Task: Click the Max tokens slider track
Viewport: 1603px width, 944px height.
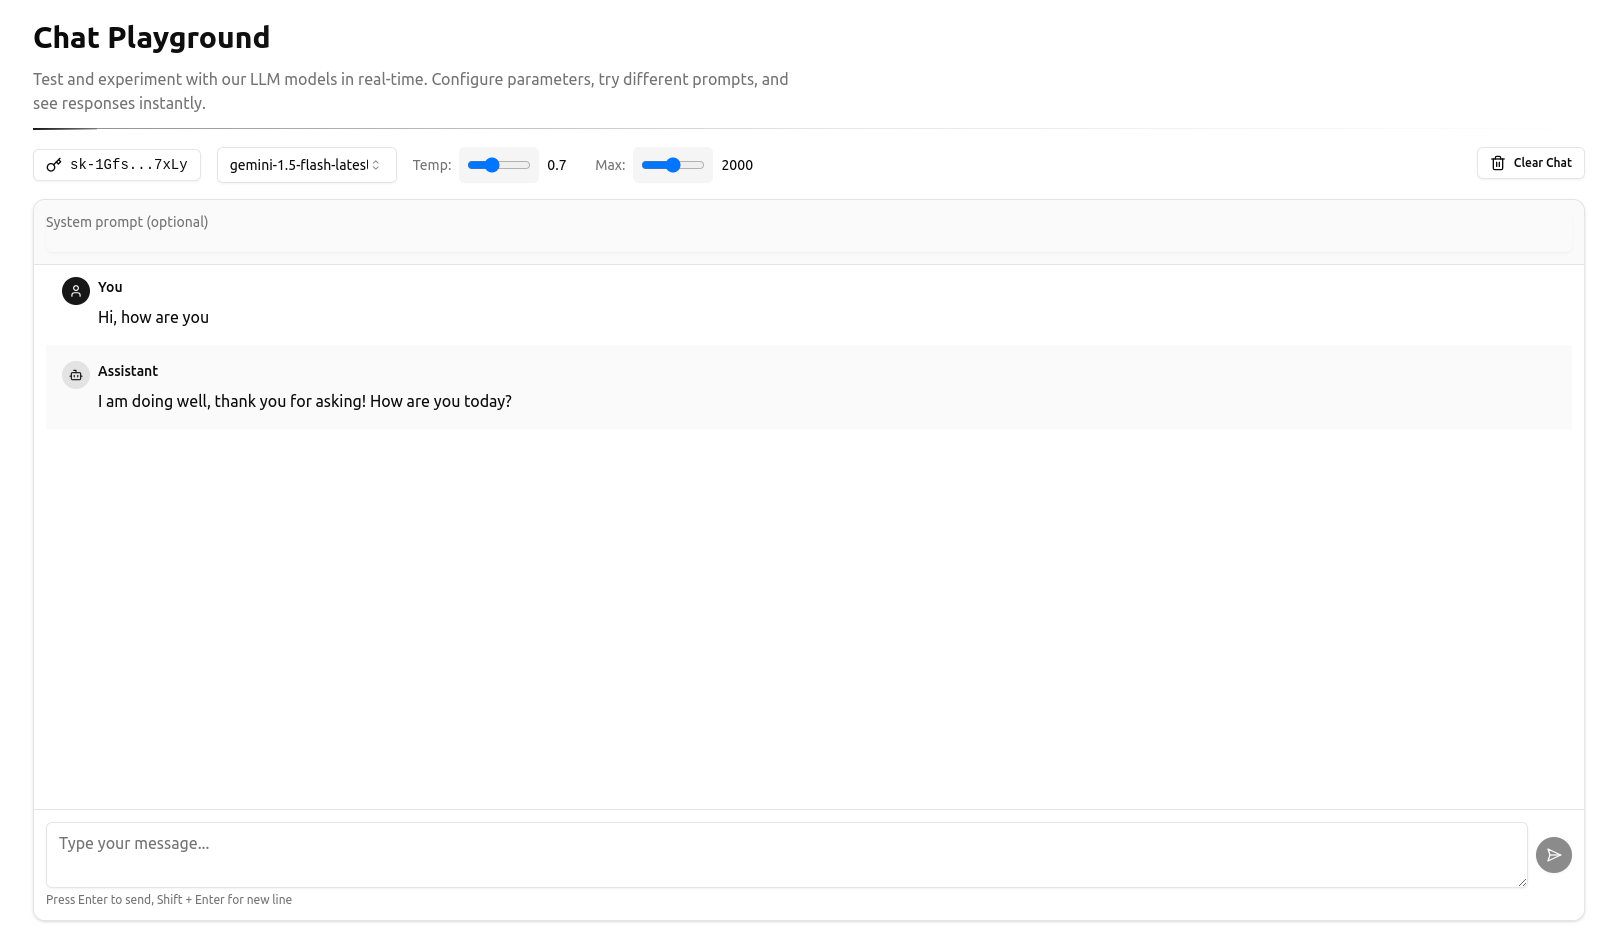Action: pos(673,165)
